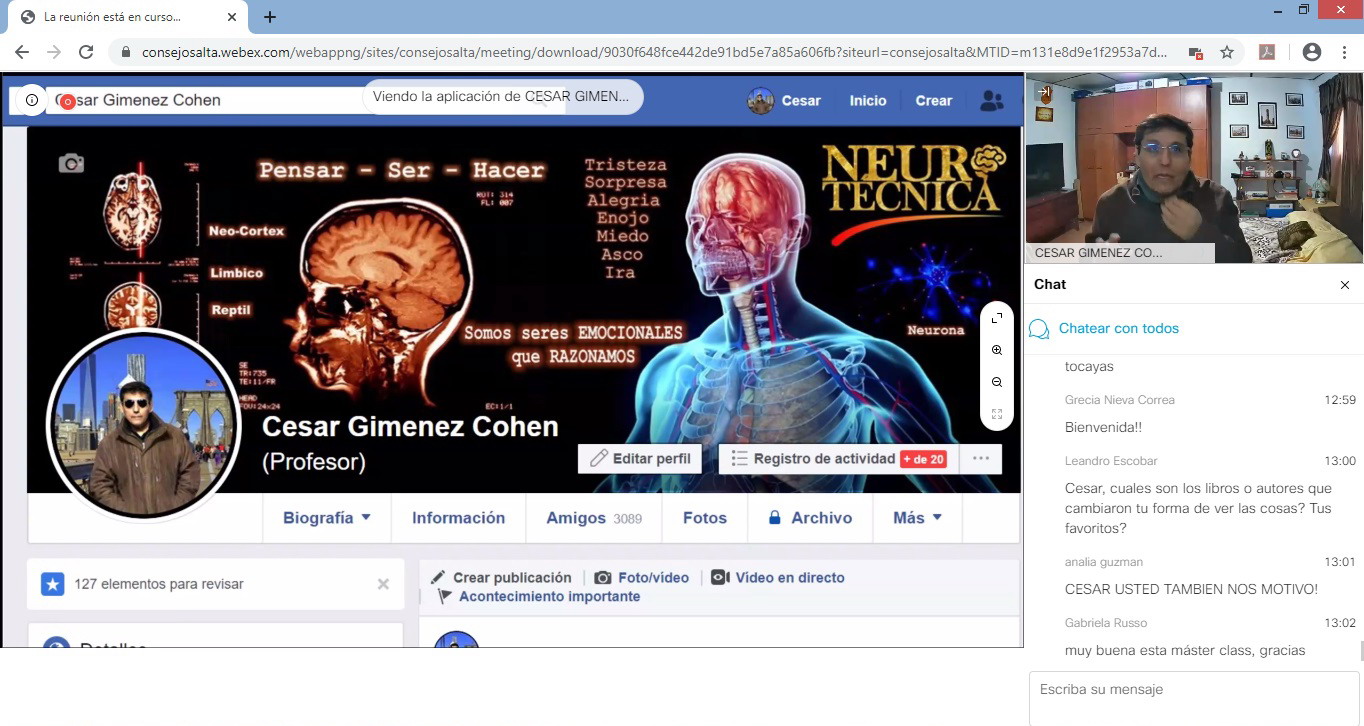Click Inicio in the Facebook header
This screenshot has width=1364, height=726.
[x=868, y=101]
